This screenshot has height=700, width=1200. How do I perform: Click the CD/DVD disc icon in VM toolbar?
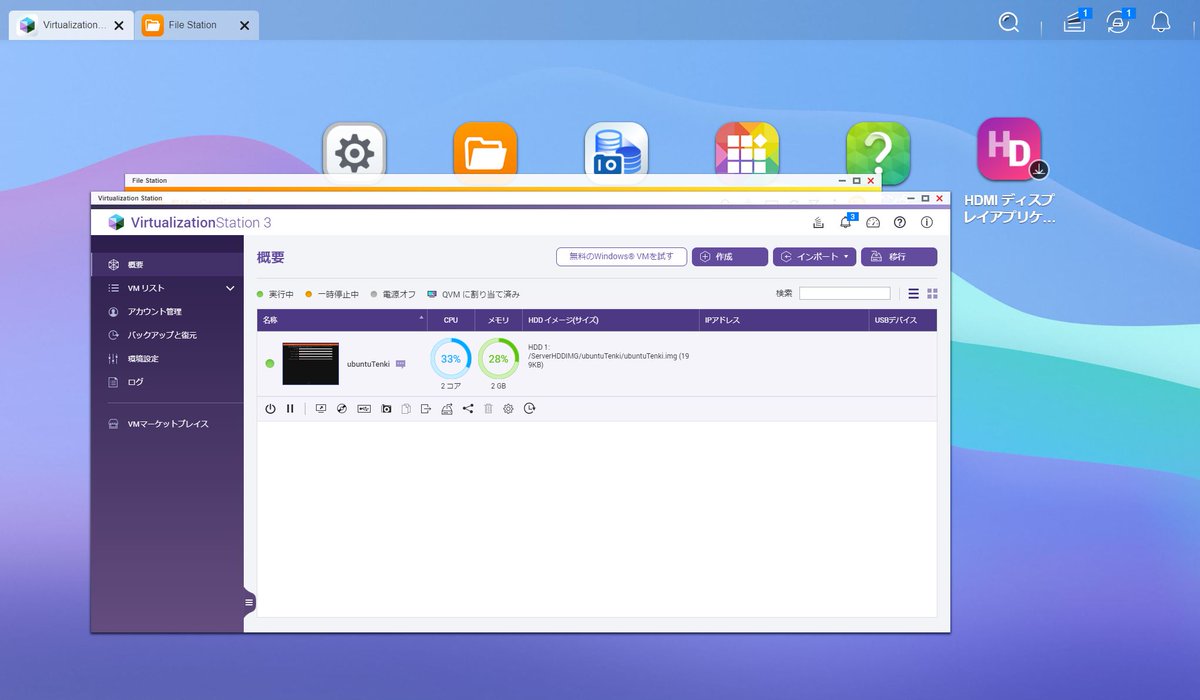coord(342,408)
